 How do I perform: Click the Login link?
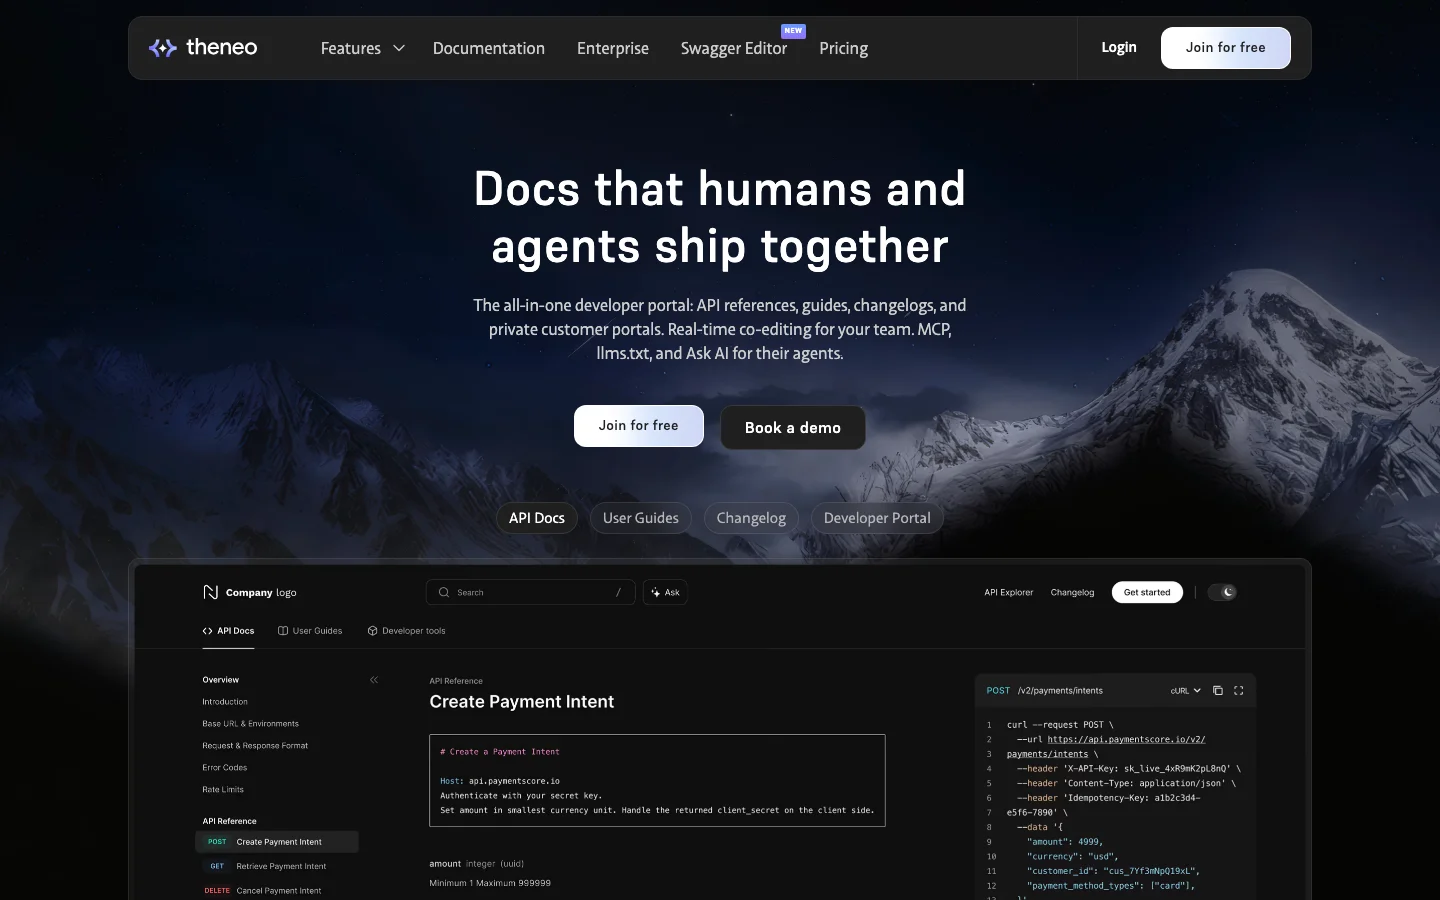click(x=1119, y=47)
